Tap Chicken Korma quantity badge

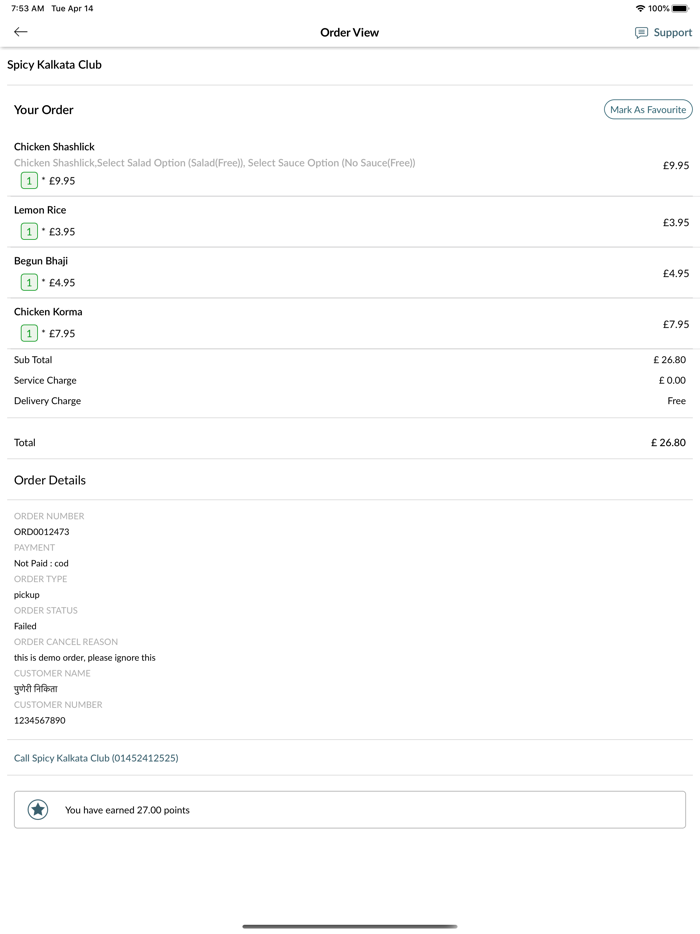29,334
